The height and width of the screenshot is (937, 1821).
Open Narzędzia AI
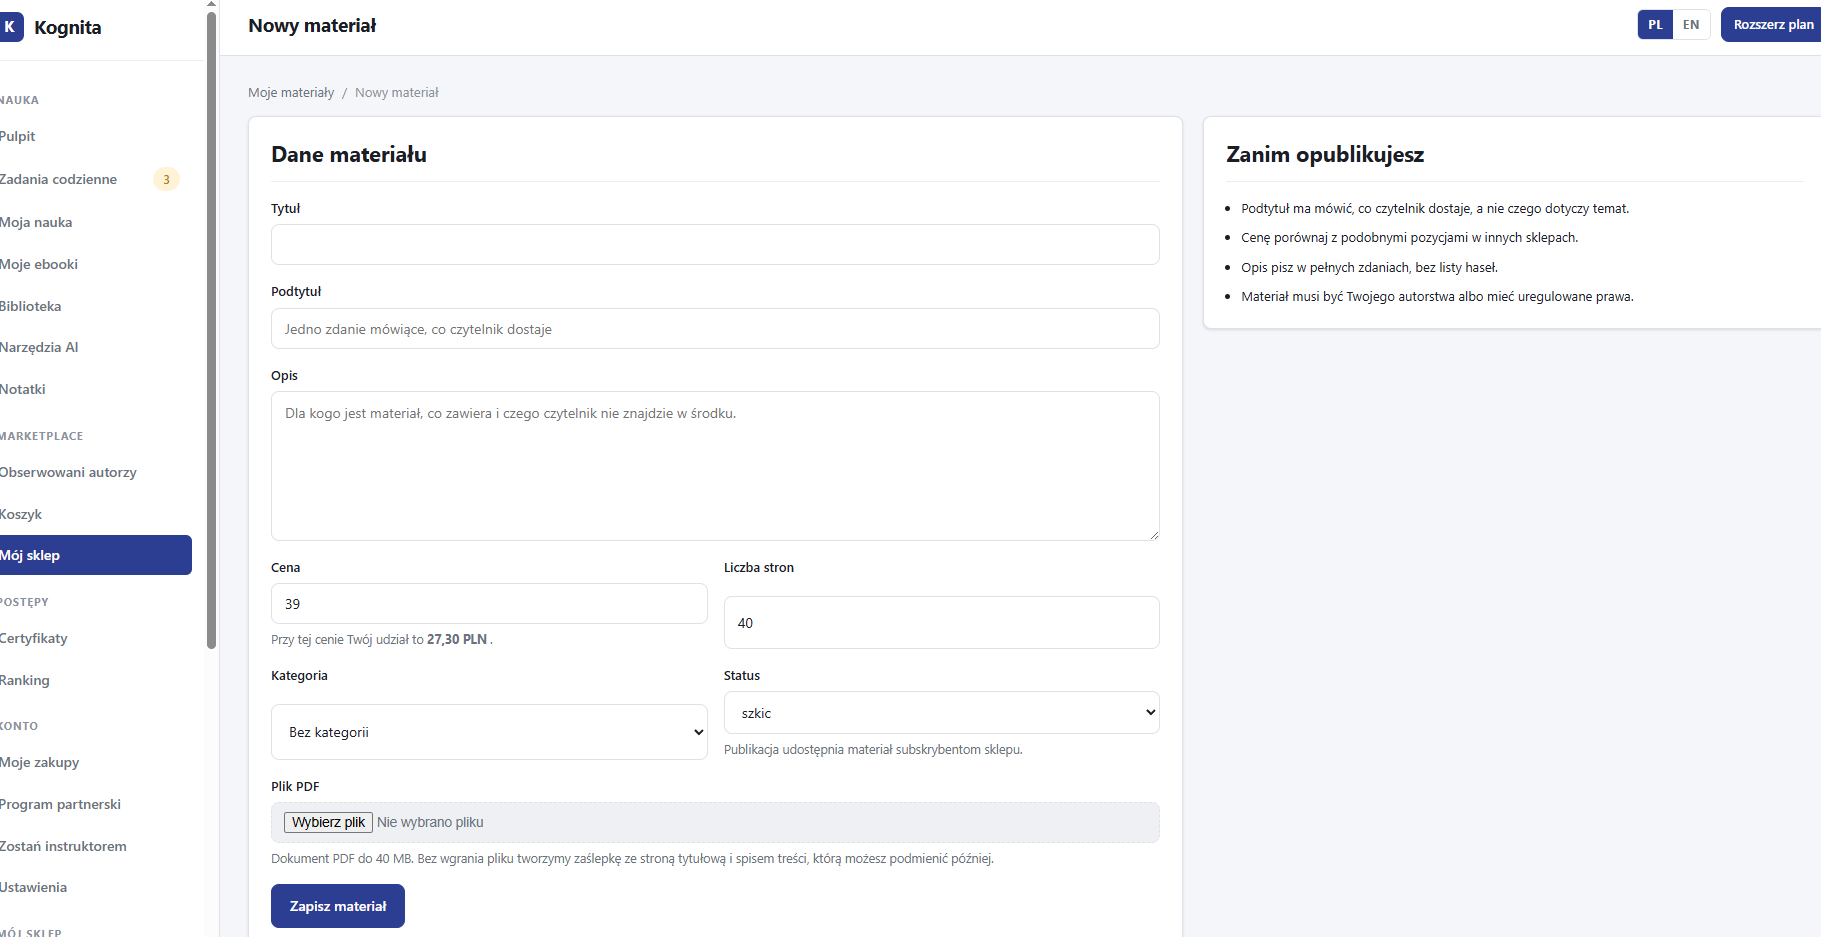point(39,348)
